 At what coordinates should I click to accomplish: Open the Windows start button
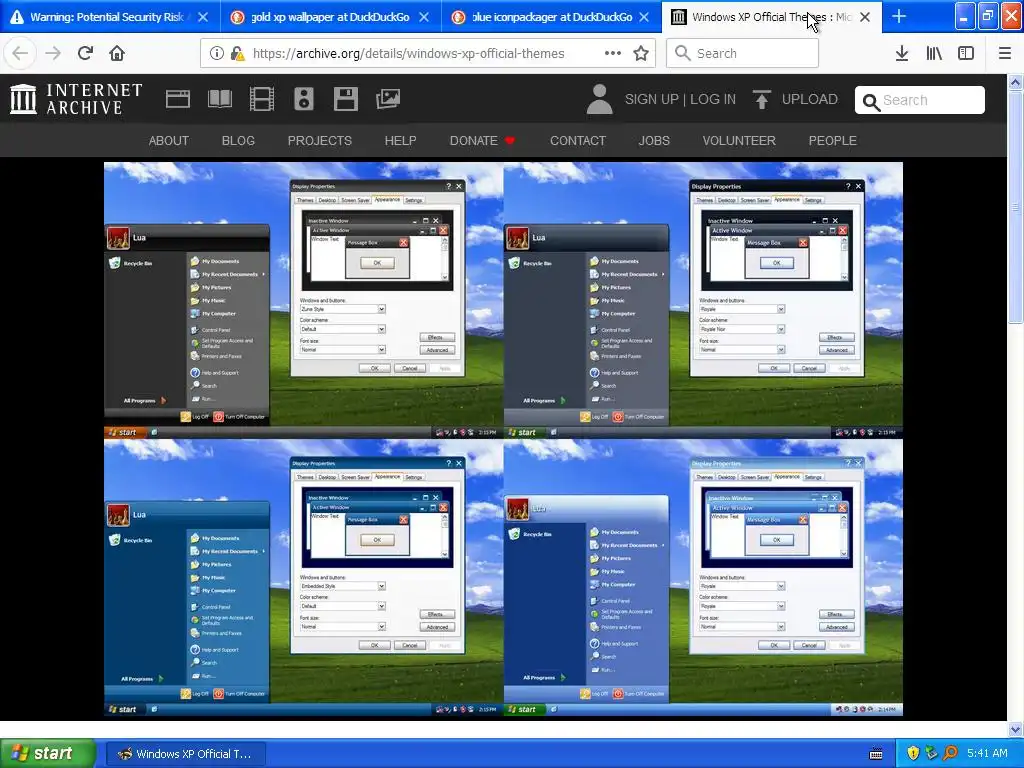[x=48, y=754]
